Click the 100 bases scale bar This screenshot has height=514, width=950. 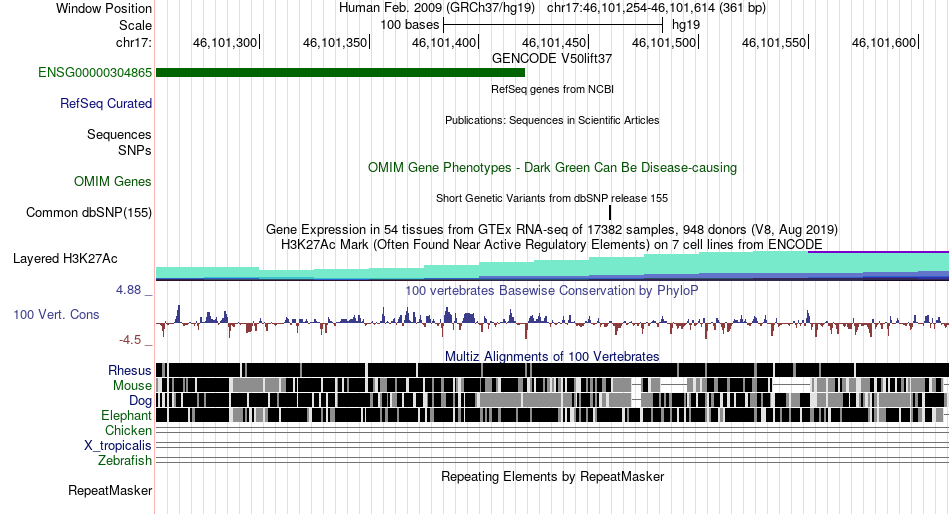tap(553, 25)
